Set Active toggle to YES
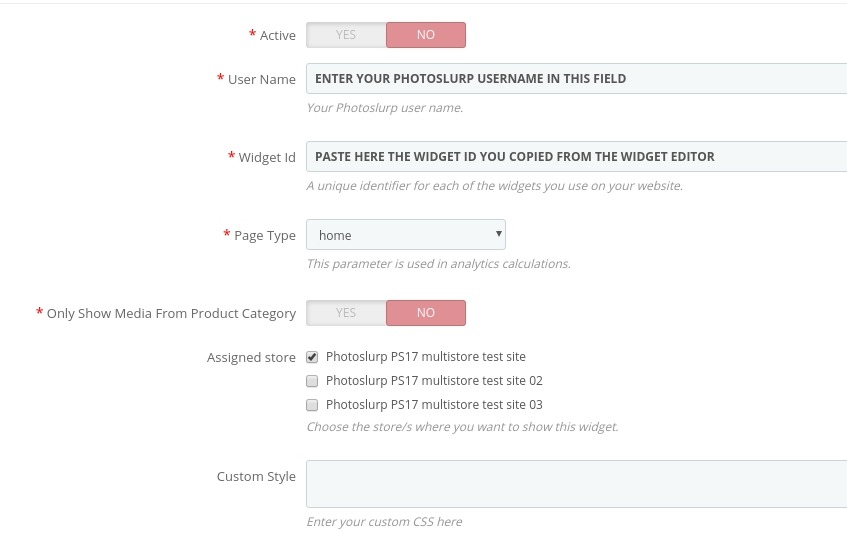This screenshot has height=554, width=847. click(346, 35)
